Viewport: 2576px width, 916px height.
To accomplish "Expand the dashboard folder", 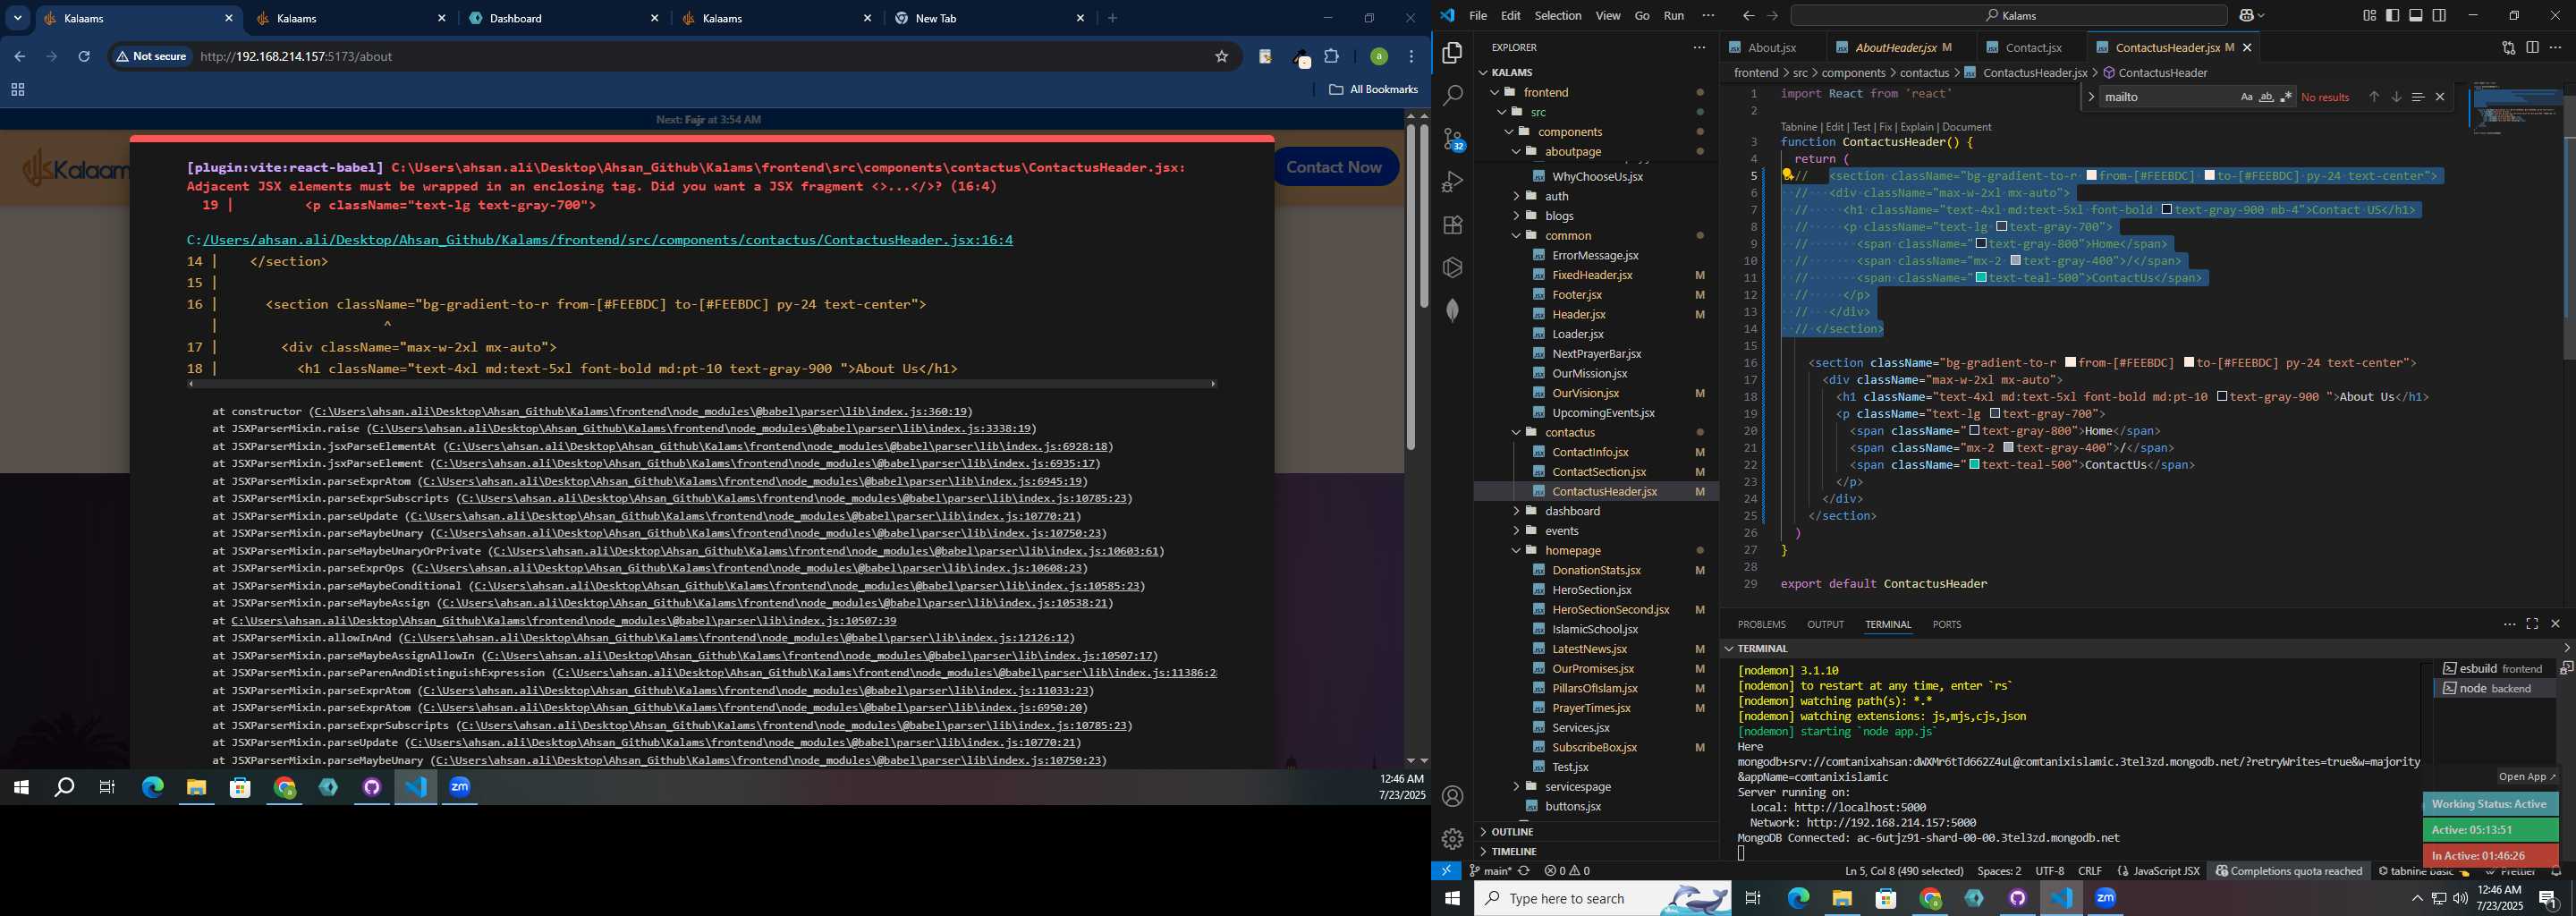I will coord(1572,511).
